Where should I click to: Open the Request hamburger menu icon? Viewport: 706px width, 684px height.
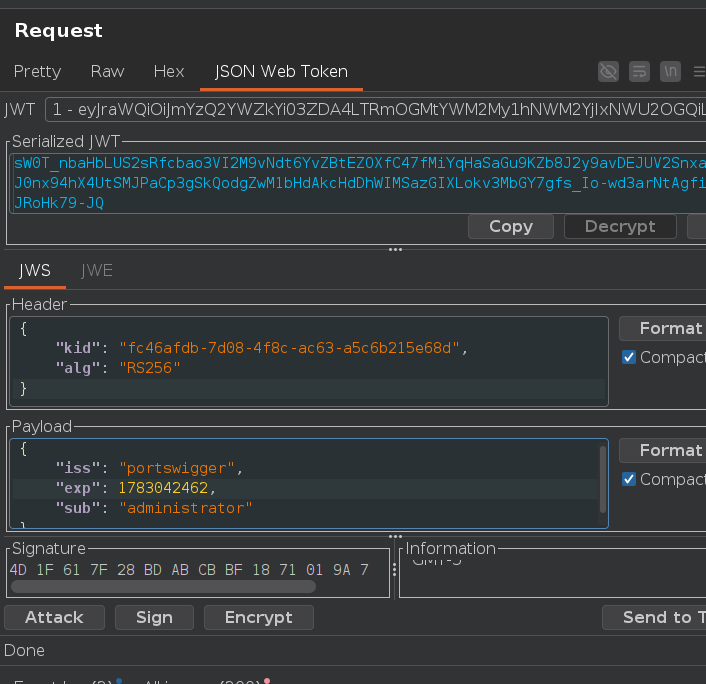[x=699, y=72]
